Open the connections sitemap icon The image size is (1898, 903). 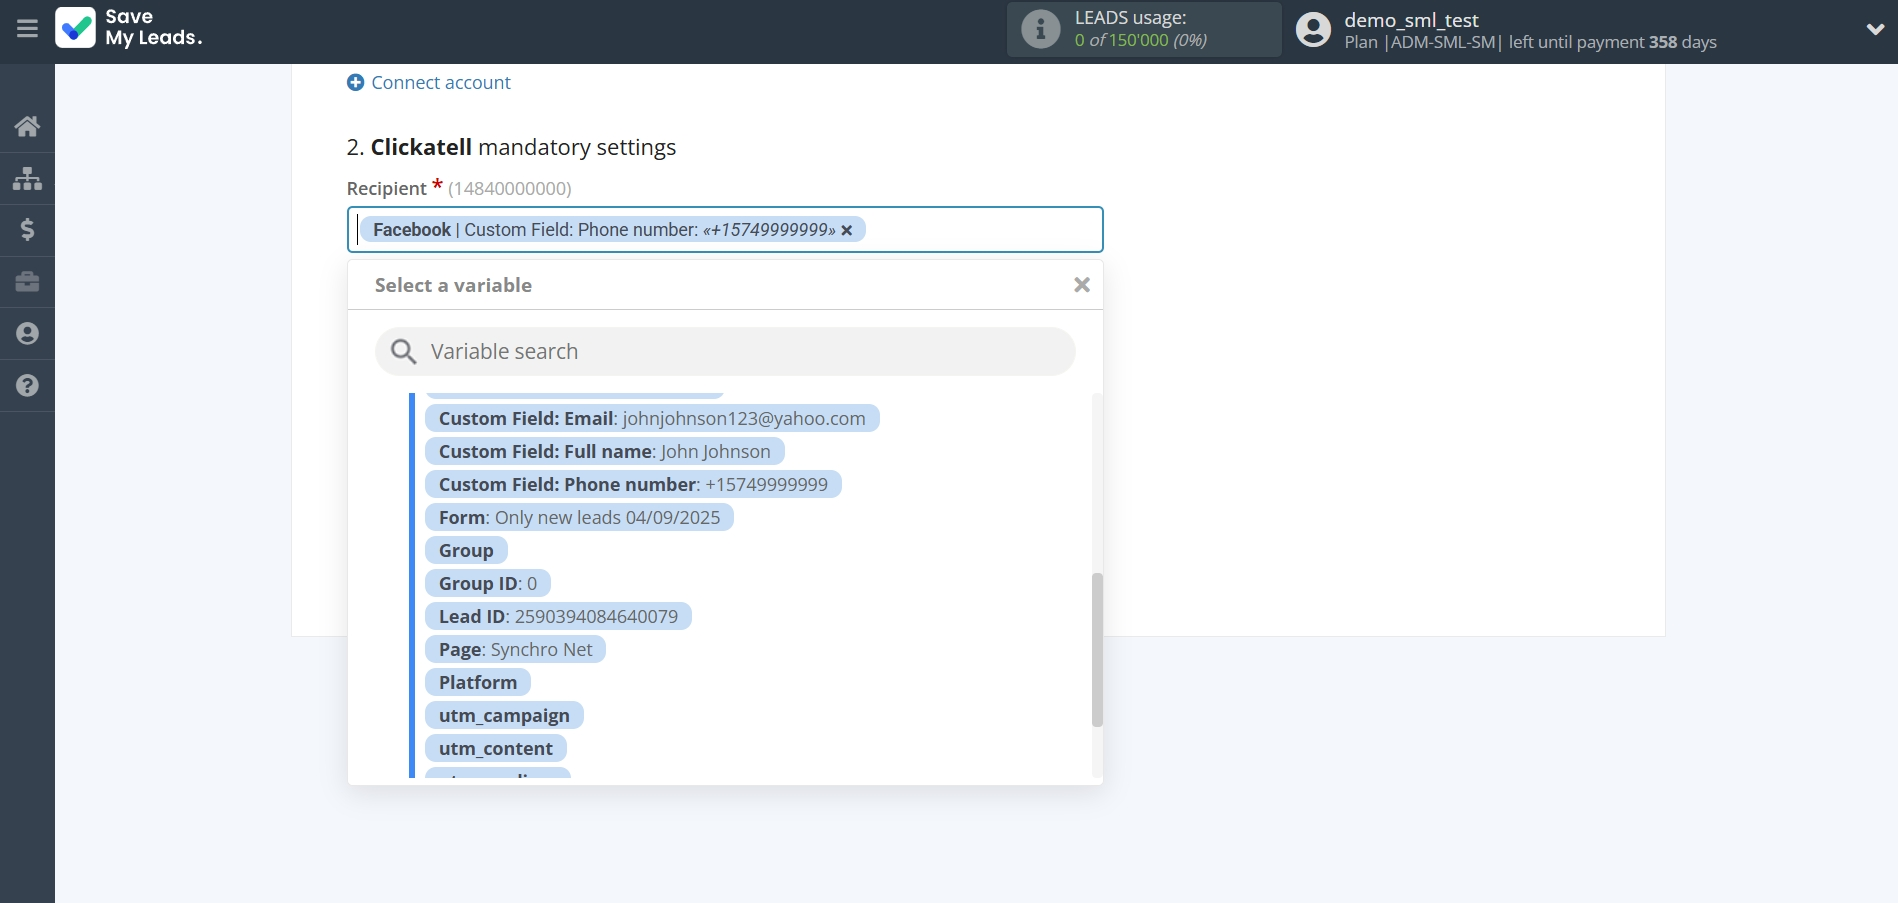(x=27, y=178)
